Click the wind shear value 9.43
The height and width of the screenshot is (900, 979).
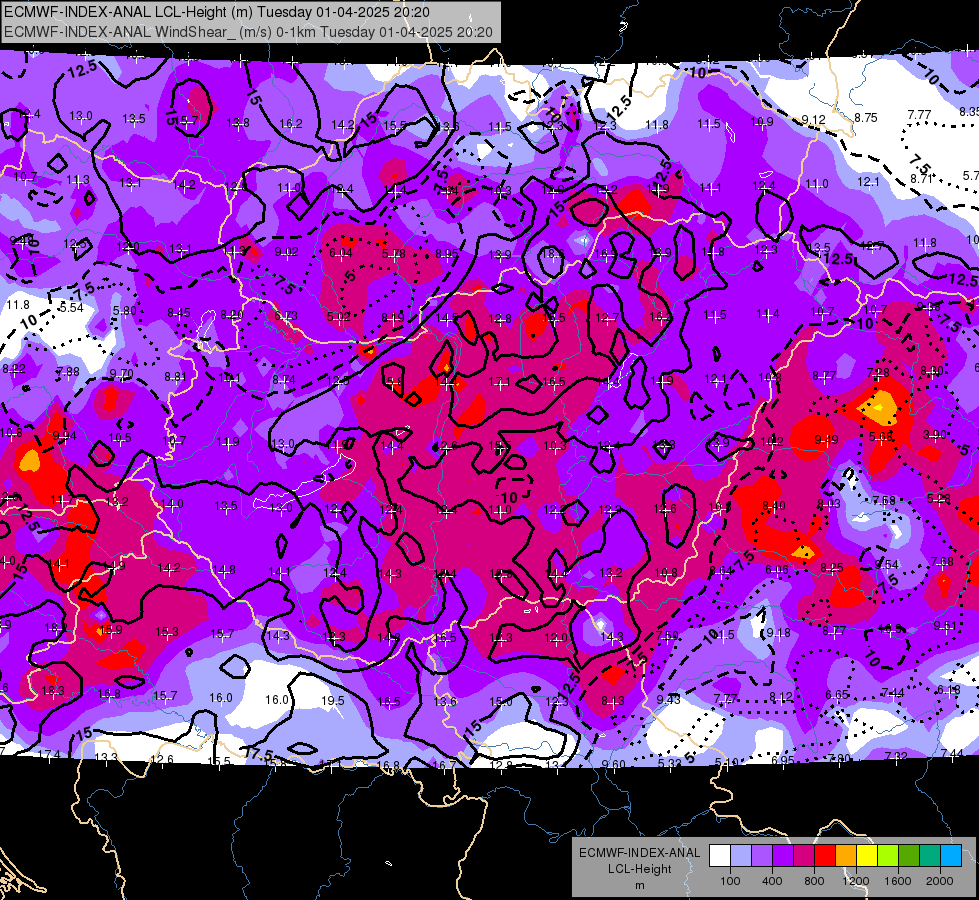coord(669,699)
